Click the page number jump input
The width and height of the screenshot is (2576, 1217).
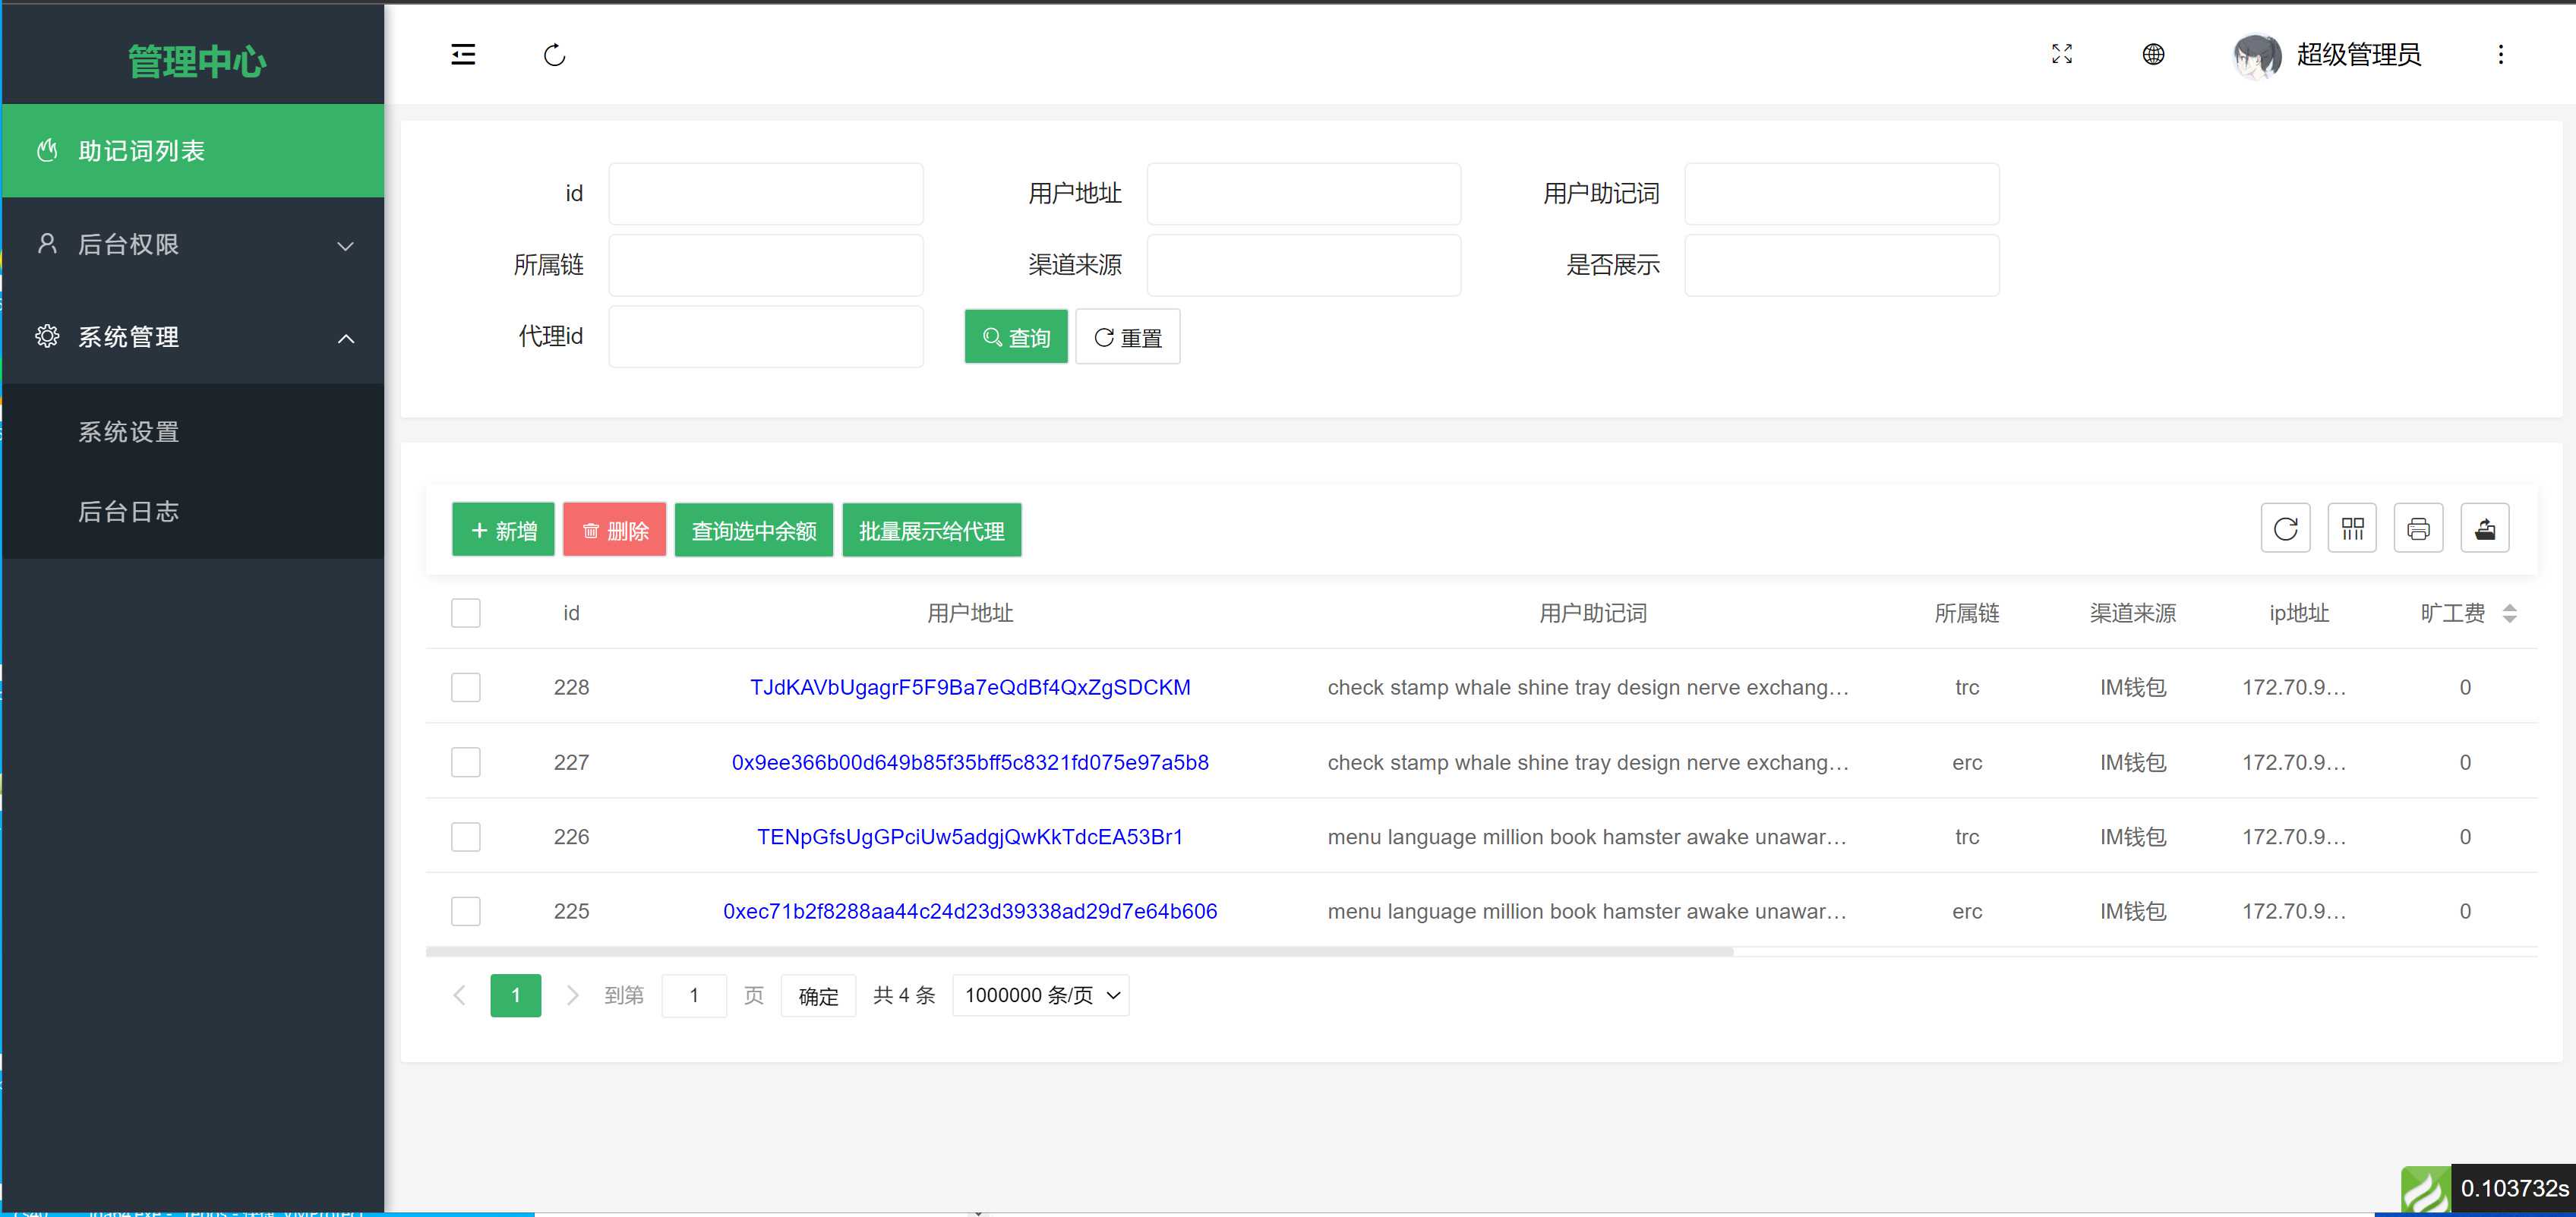(693, 995)
